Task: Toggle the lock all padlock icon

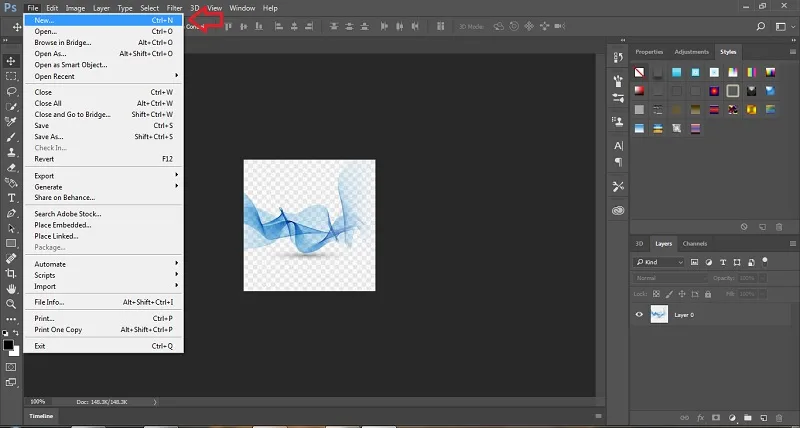Action: point(708,294)
